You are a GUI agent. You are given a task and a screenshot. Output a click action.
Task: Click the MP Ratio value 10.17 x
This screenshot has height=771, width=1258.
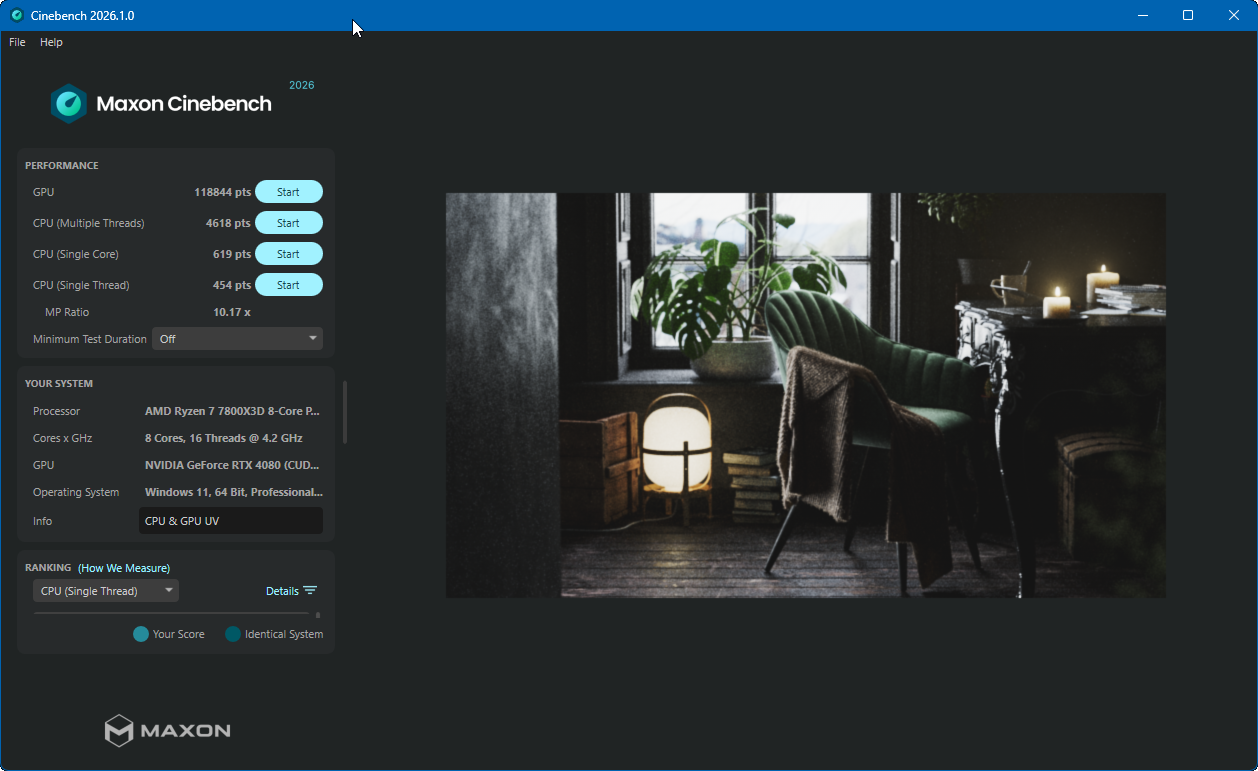232,312
